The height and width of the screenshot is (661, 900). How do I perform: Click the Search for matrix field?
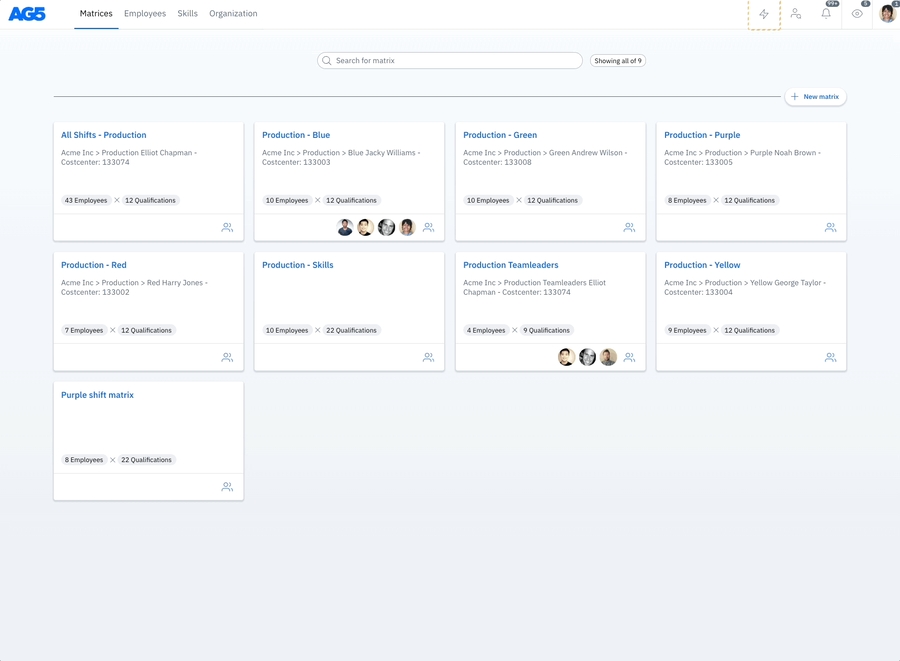[x=450, y=61]
